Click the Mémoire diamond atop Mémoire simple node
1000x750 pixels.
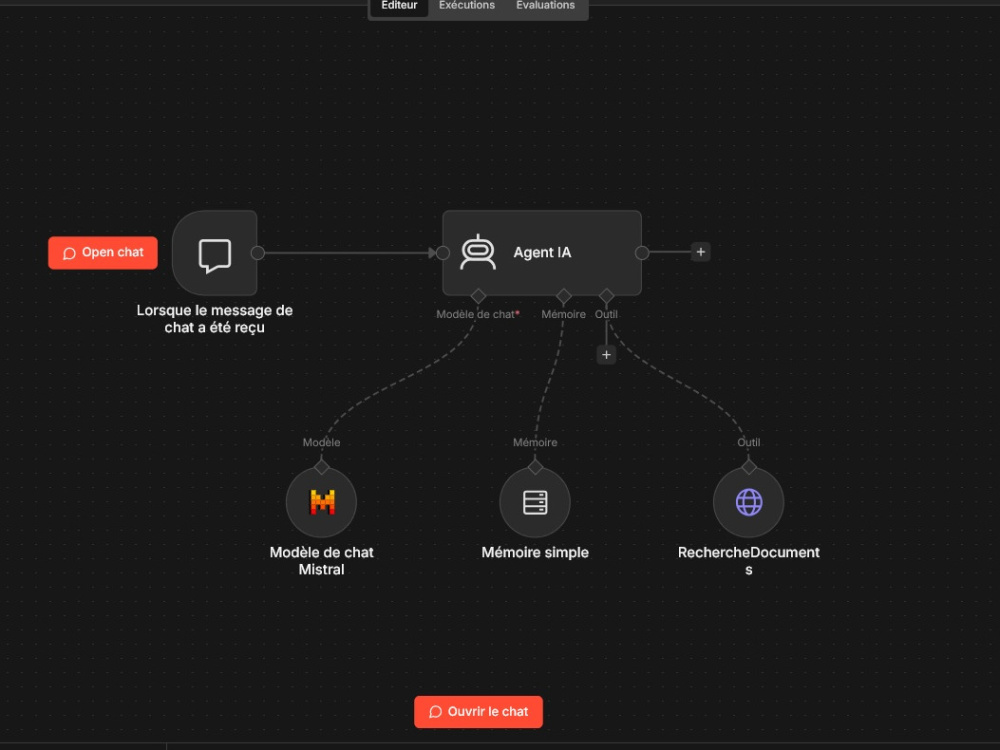click(535, 467)
